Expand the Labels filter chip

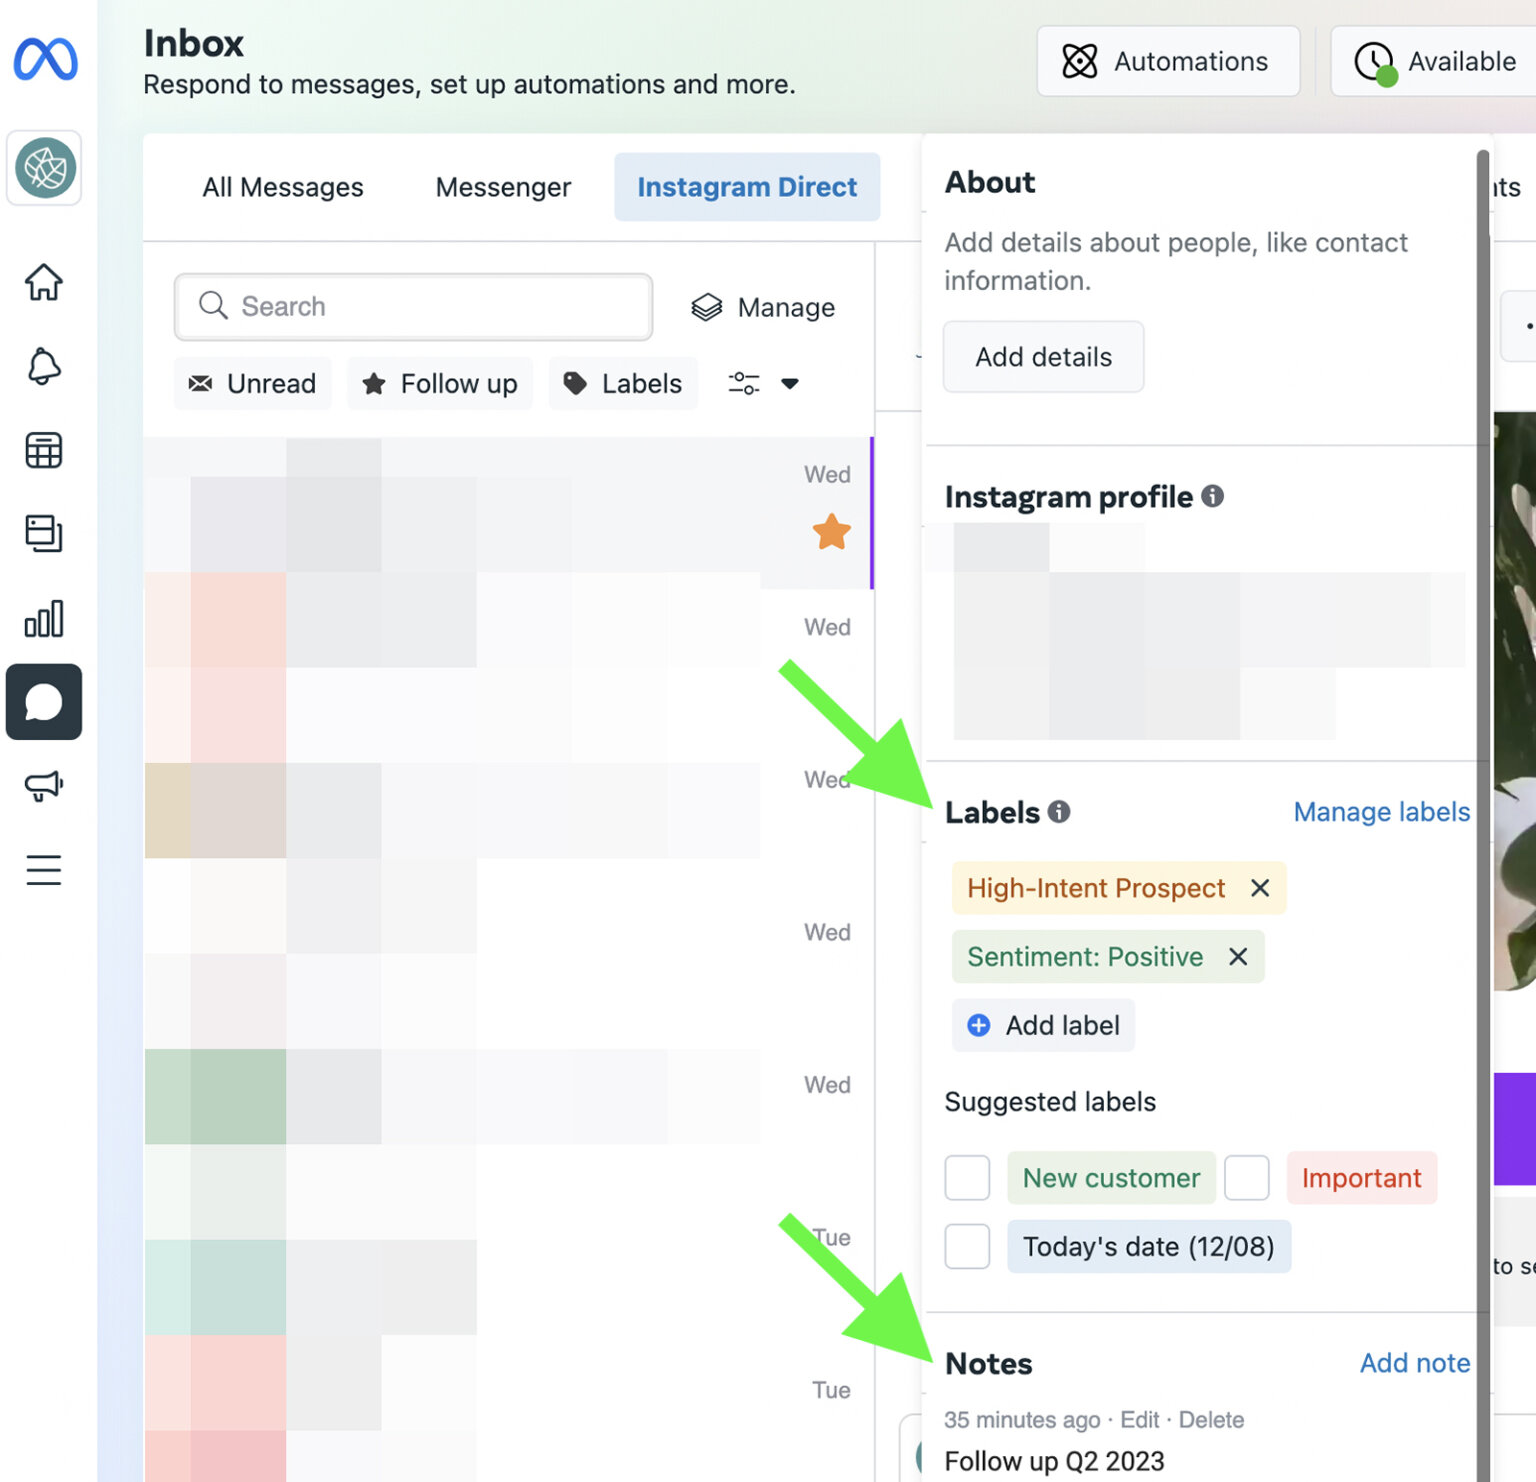point(622,383)
